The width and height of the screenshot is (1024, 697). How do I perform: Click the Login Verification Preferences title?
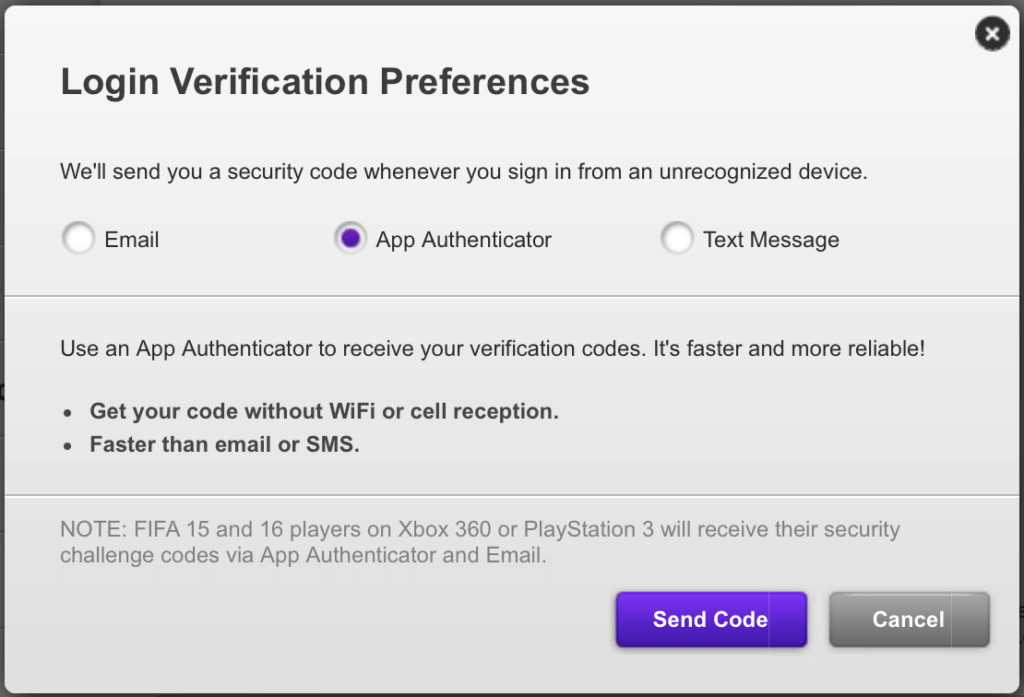tap(325, 81)
